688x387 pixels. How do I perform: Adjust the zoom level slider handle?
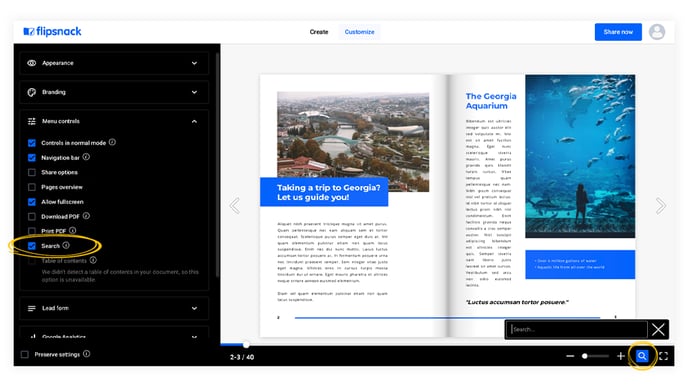point(584,356)
